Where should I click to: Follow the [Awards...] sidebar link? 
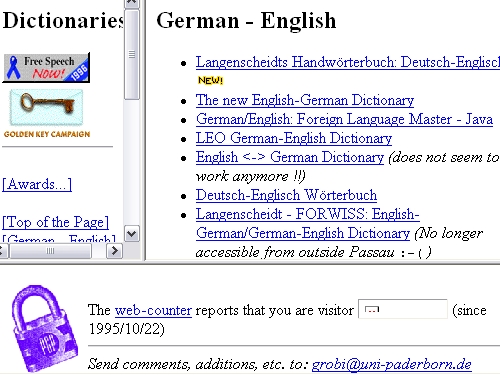pos(37,184)
